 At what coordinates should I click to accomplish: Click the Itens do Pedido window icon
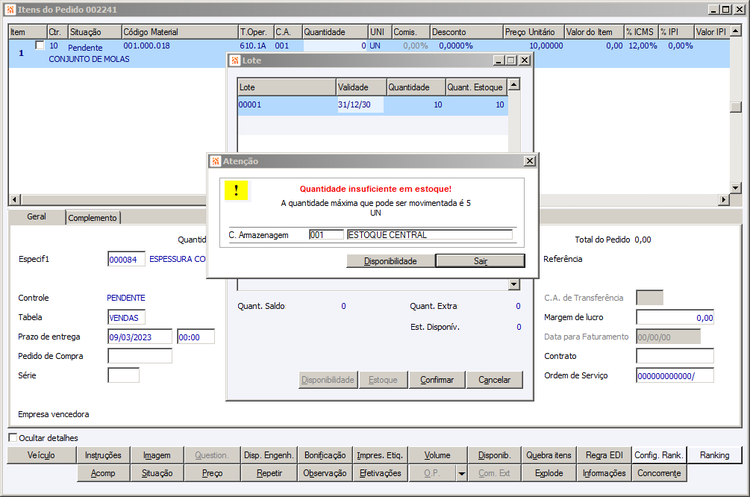pos(11,10)
